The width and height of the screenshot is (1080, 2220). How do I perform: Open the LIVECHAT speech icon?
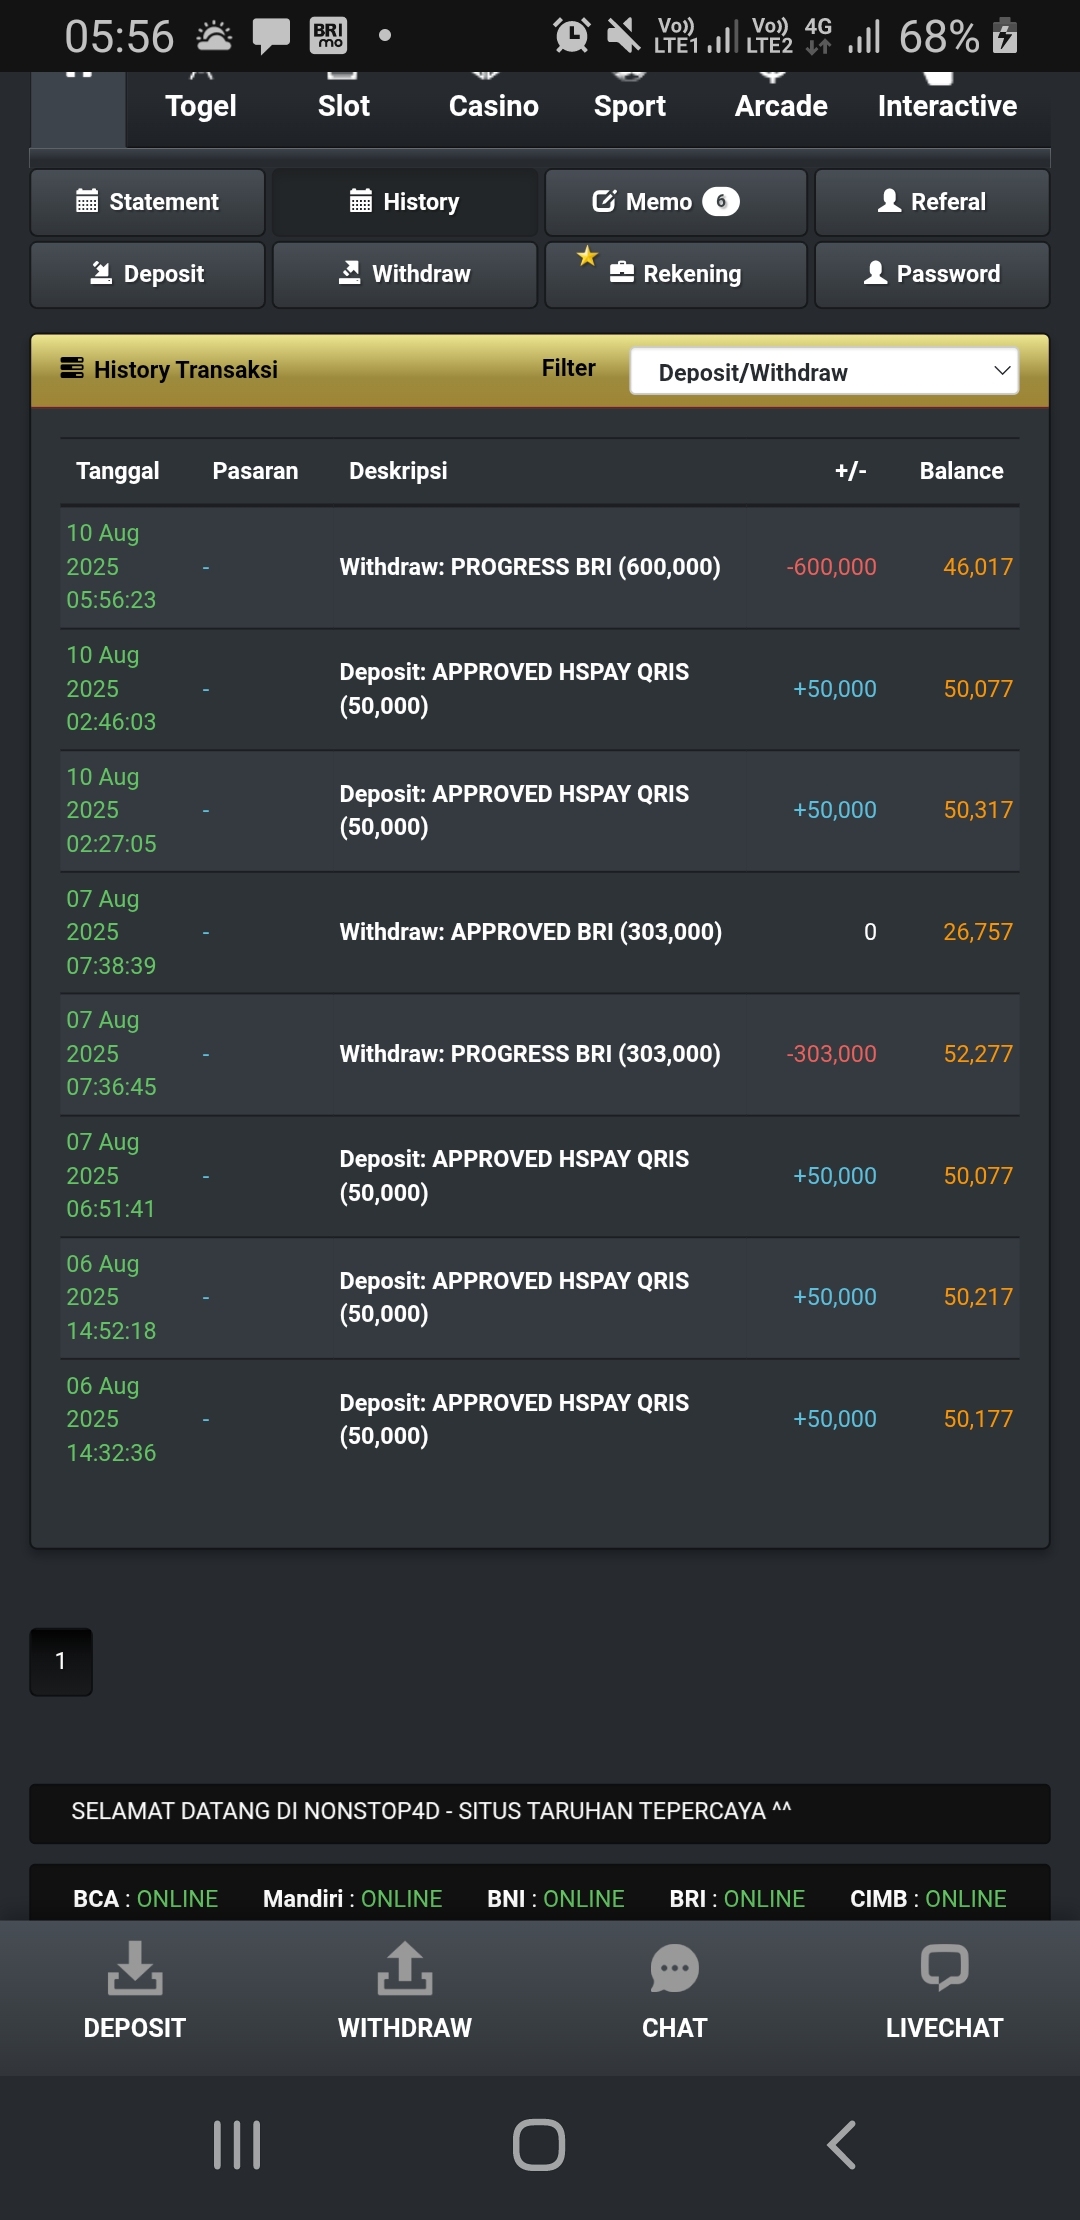[x=944, y=1967]
